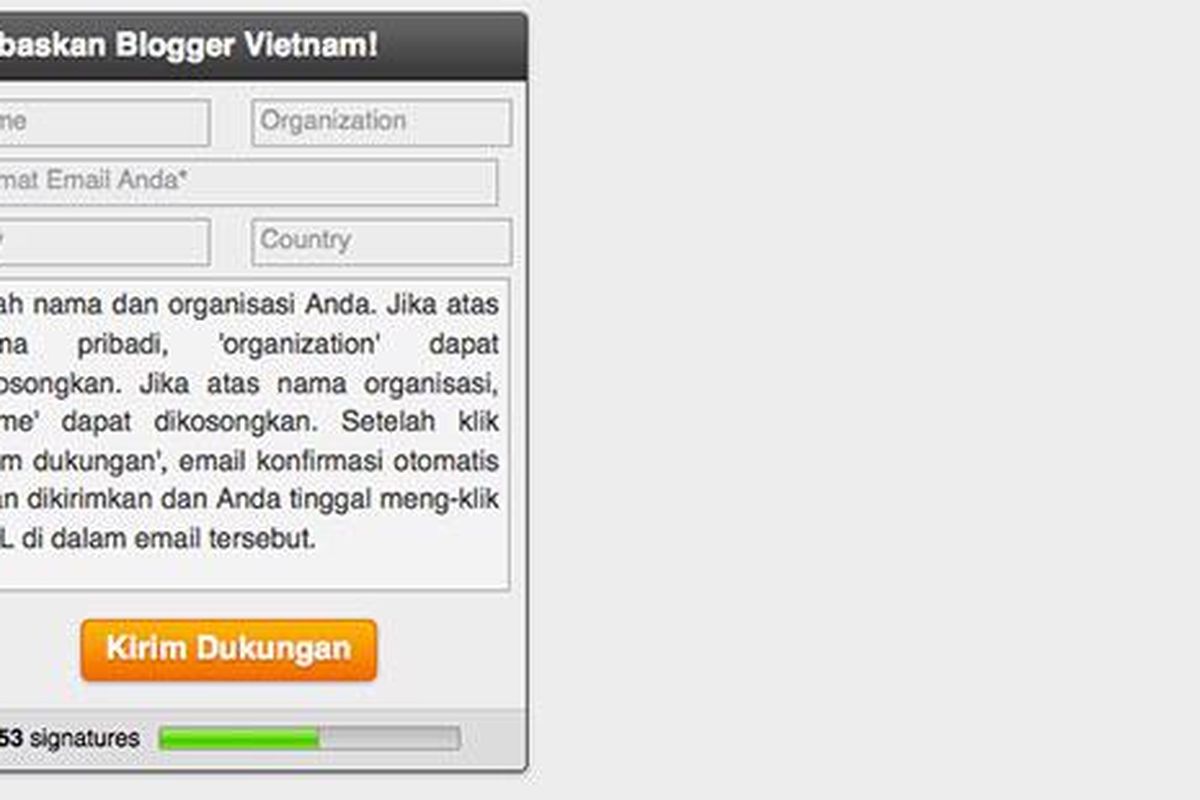Click the orange Kirim Dukungan button
The width and height of the screenshot is (1200, 800).
pos(229,649)
